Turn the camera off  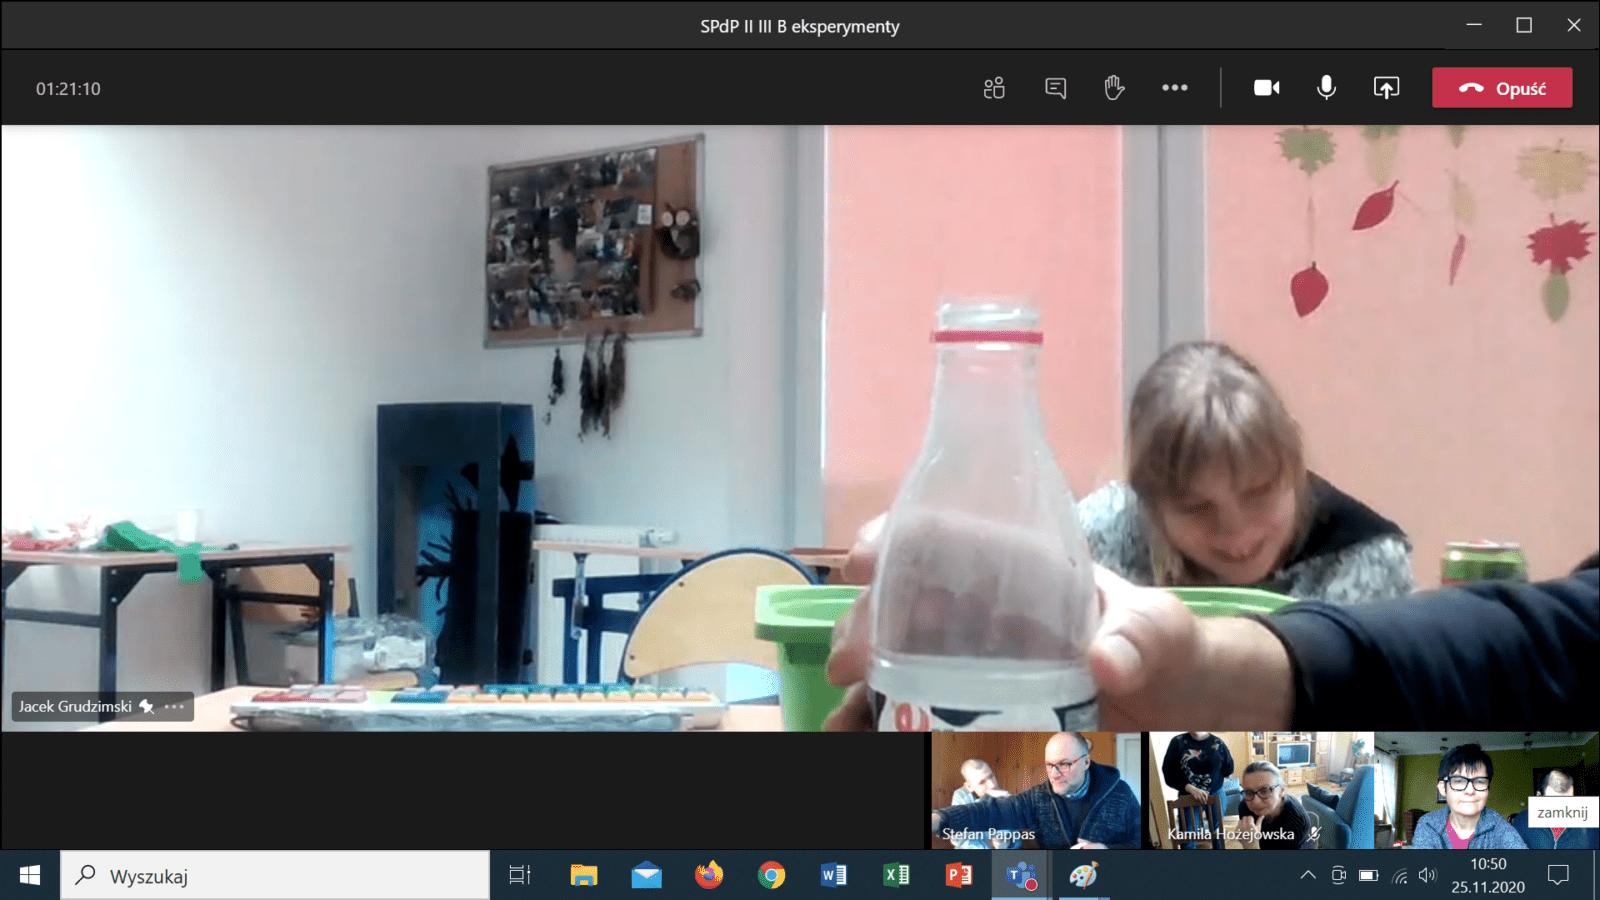coord(1267,88)
